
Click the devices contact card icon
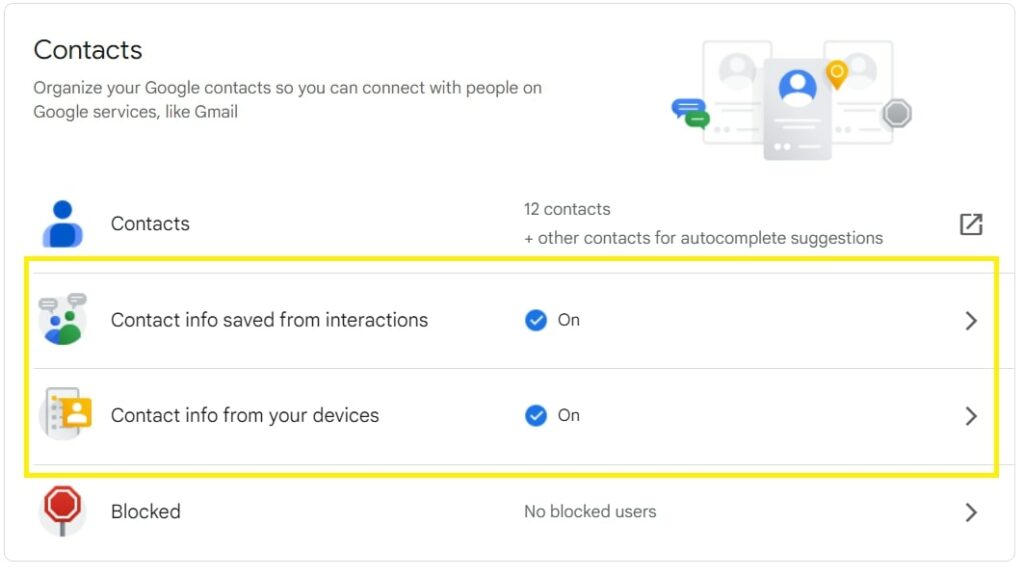coord(66,414)
